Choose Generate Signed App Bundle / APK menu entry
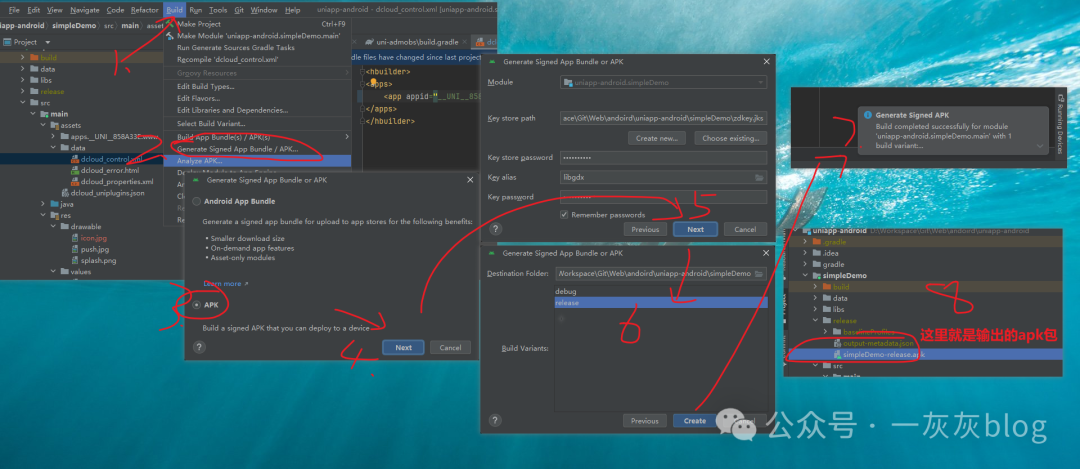Viewport: 1080px width, 469px height. (x=237, y=149)
